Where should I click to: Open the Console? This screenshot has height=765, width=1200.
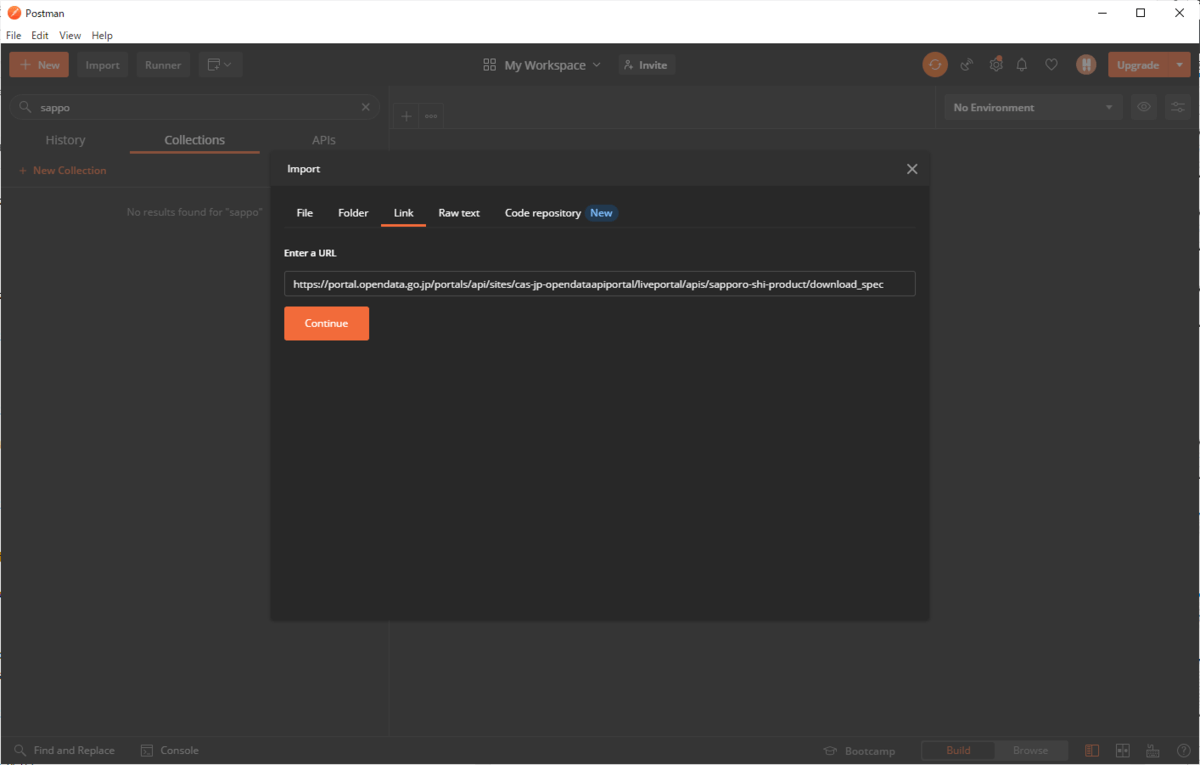(x=170, y=750)
